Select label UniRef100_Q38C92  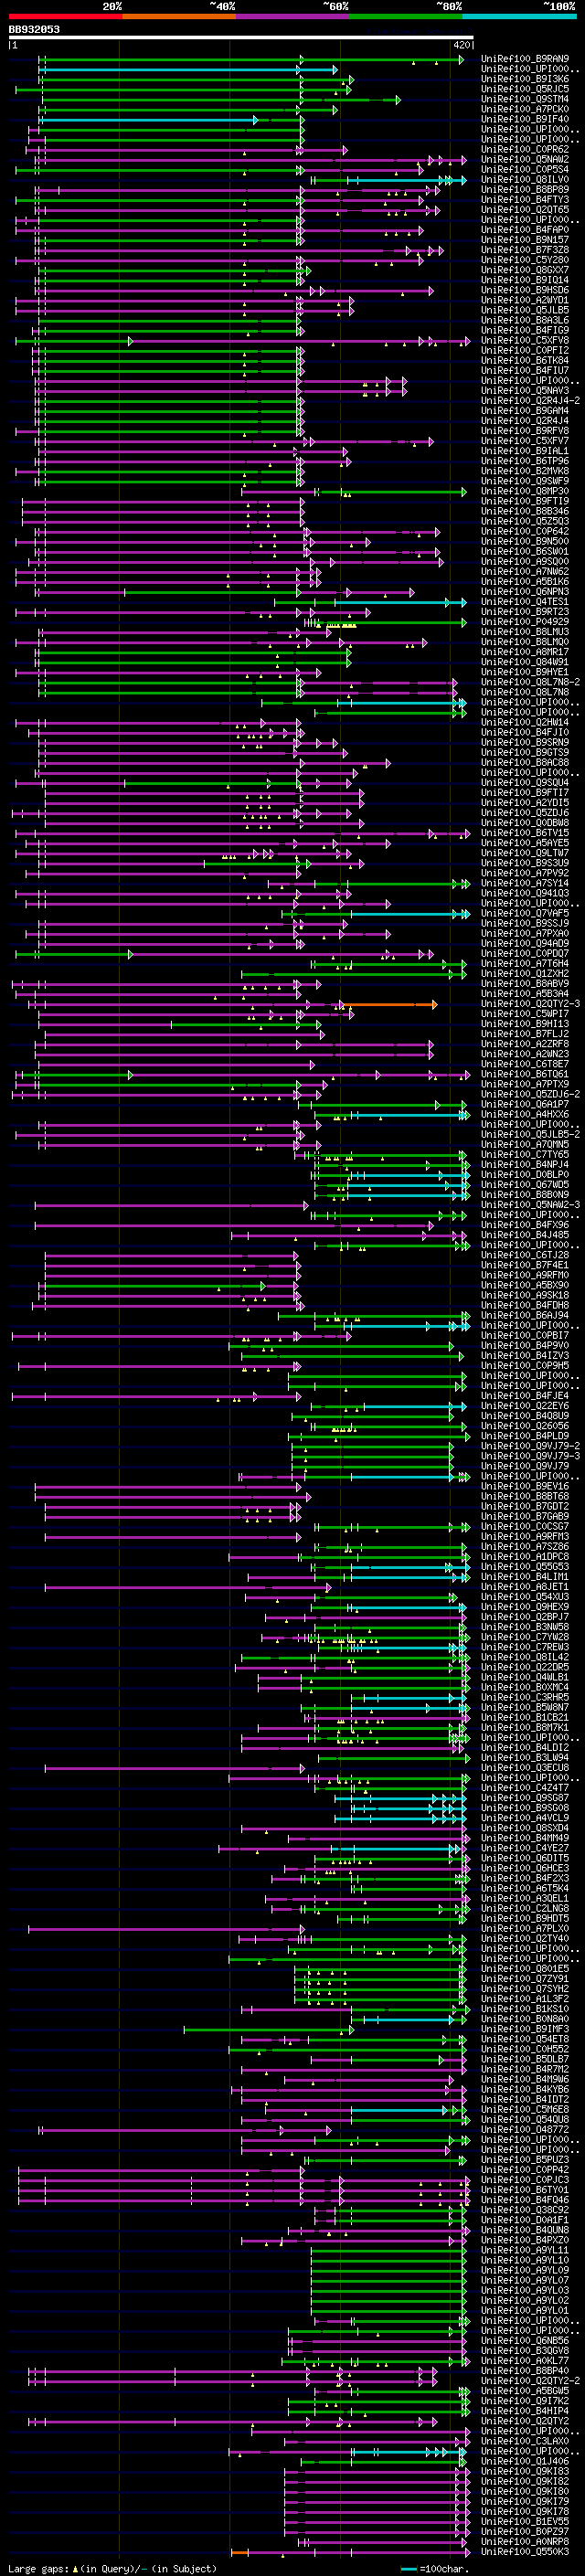524,2211
